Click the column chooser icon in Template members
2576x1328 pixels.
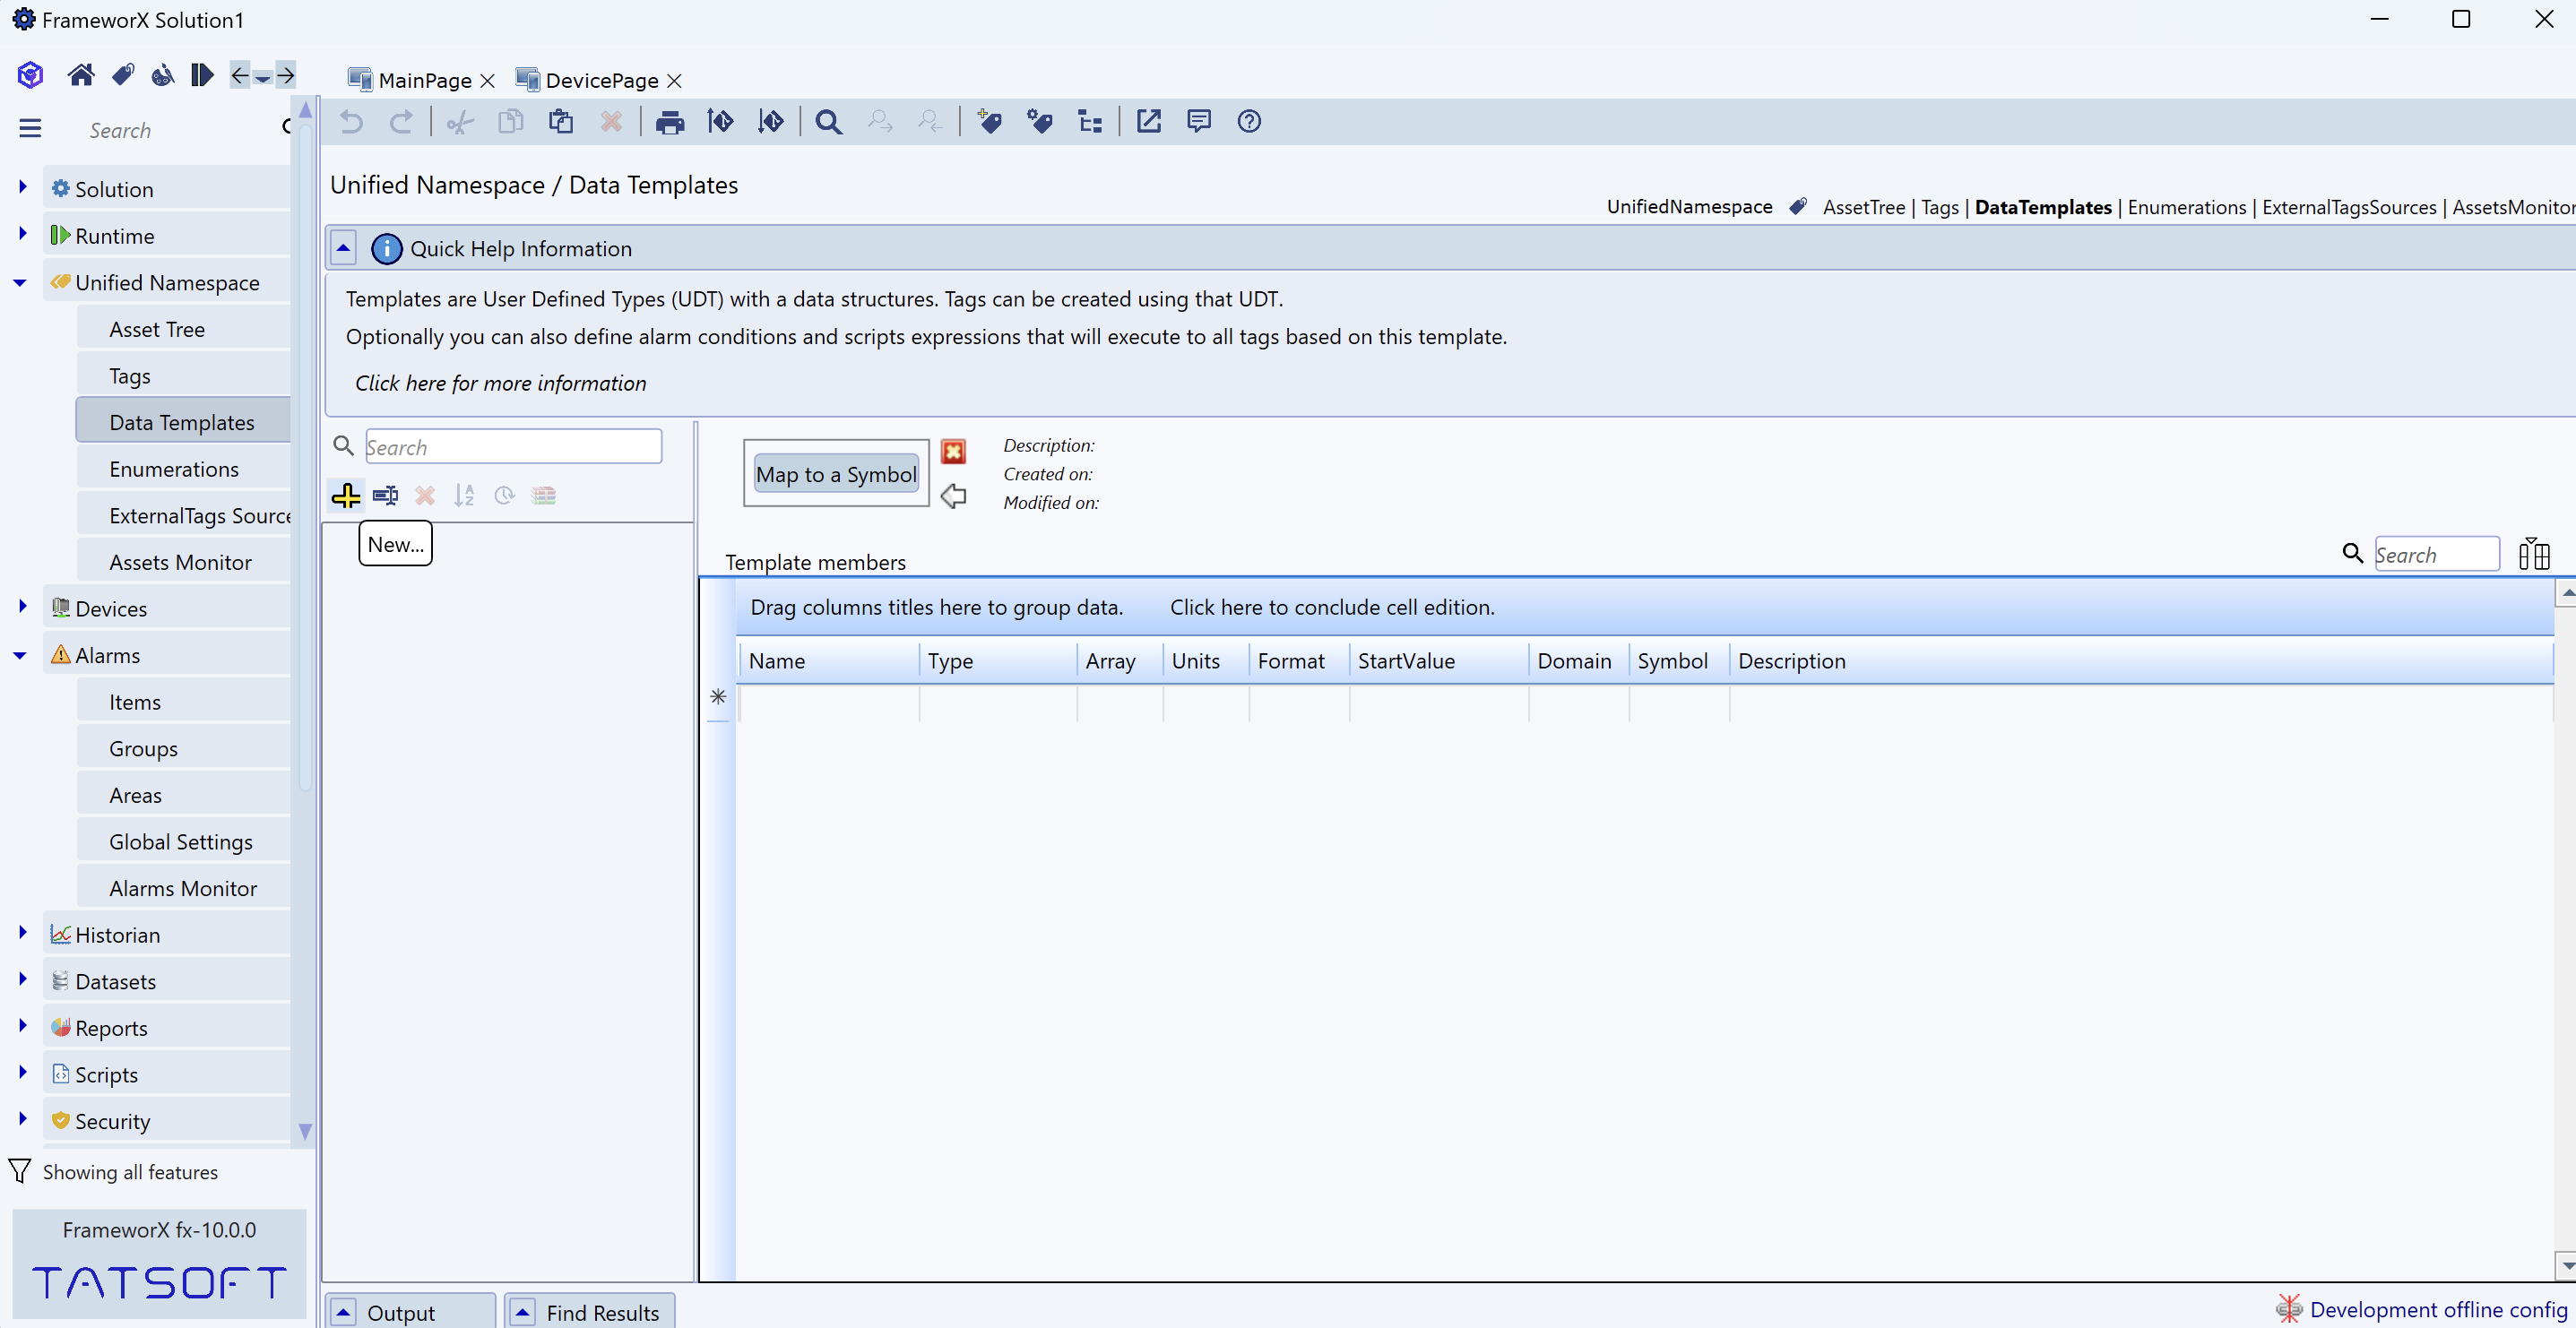(x=2534, y=554)
